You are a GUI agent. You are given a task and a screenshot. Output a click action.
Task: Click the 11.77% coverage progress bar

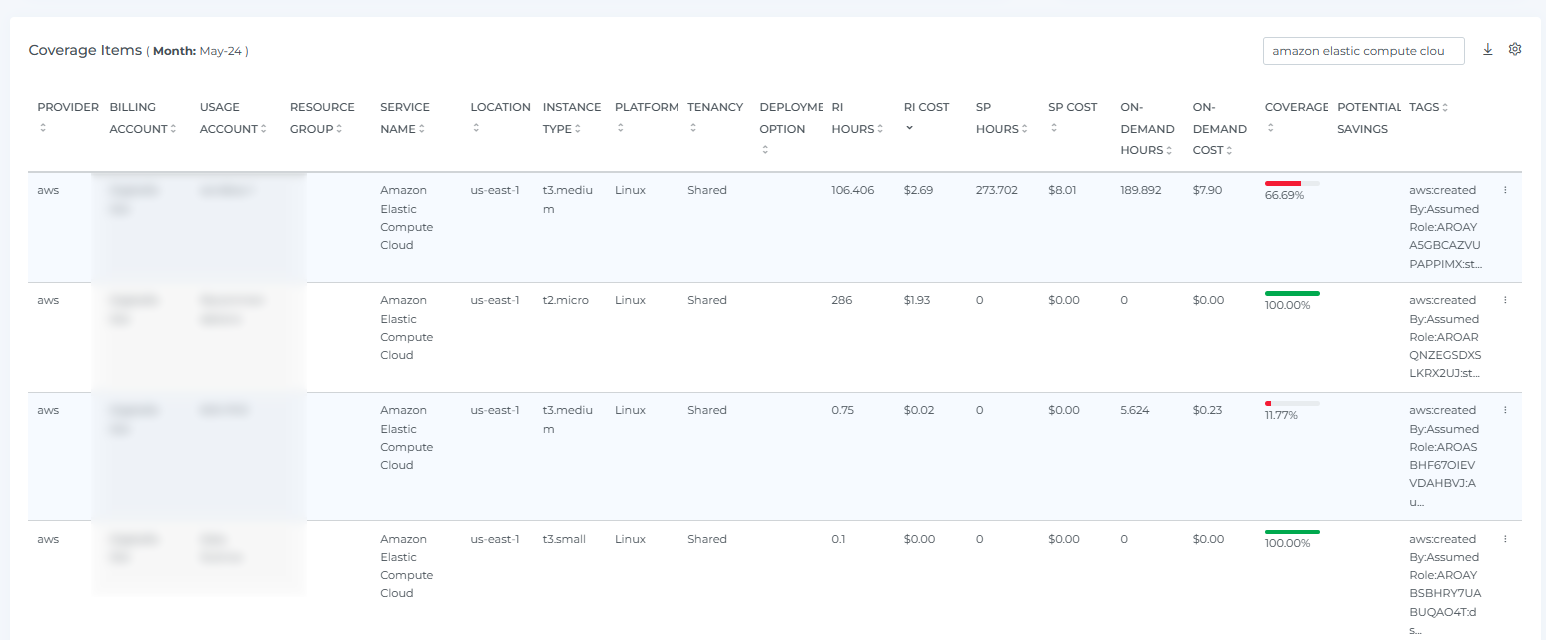pyautogui.click(x=1291, y=403)
